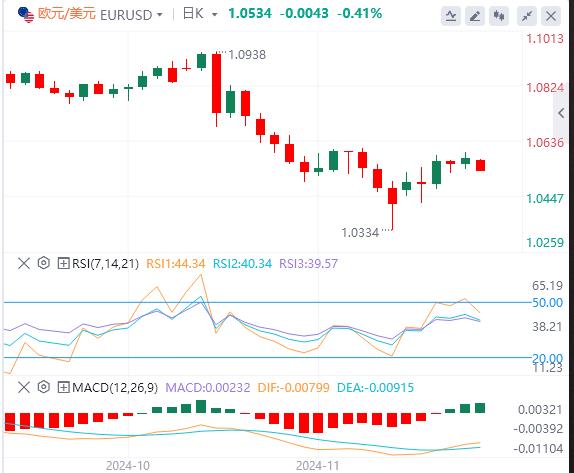Click the price change -0.0043
The image size is (574, 473).
point(304,14)
